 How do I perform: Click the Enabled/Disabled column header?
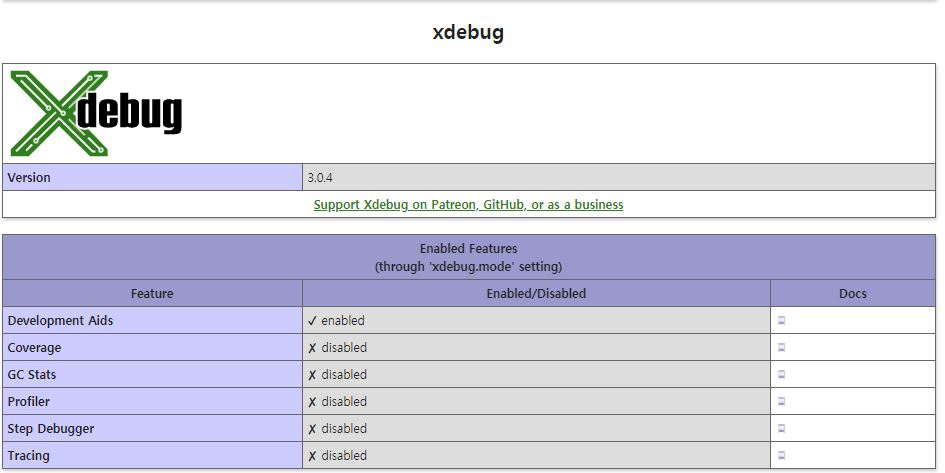pyautogui.click(x=536, y=293)
